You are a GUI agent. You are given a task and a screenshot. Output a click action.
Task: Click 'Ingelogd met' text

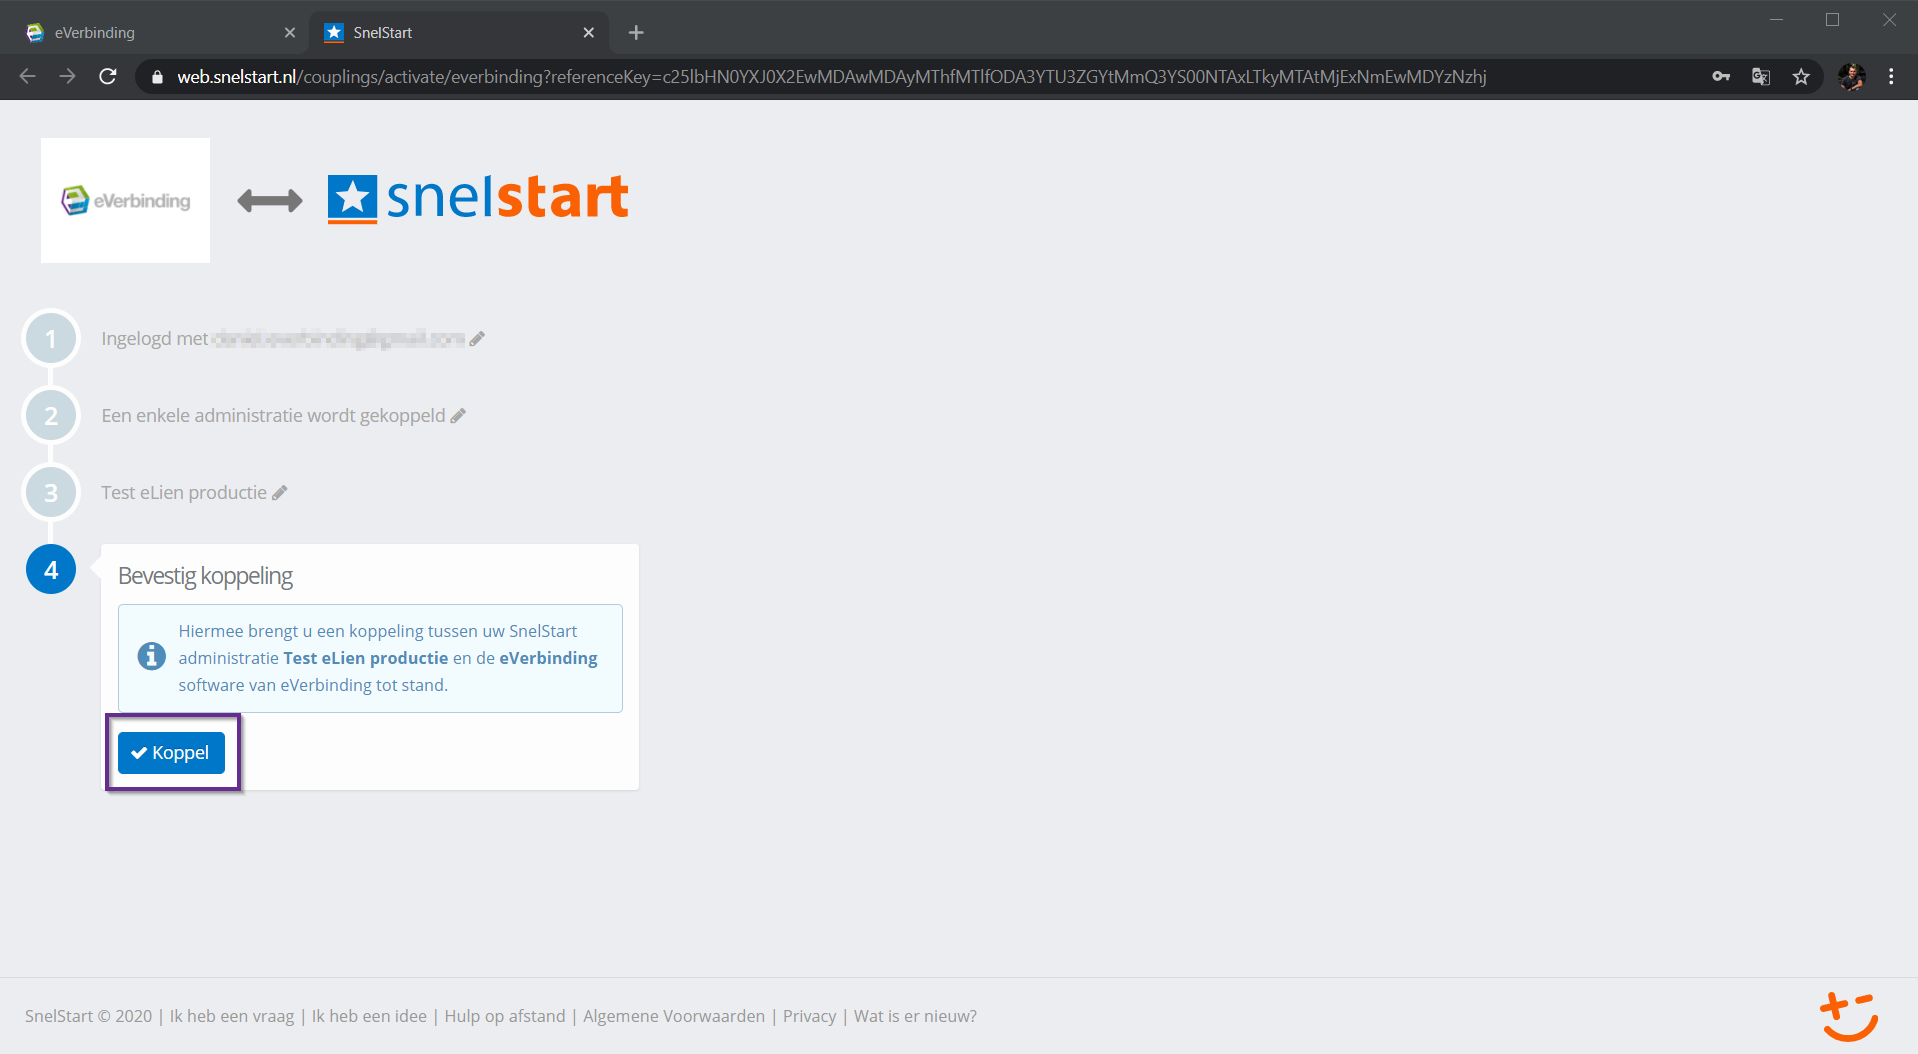[x=155, y=339]
